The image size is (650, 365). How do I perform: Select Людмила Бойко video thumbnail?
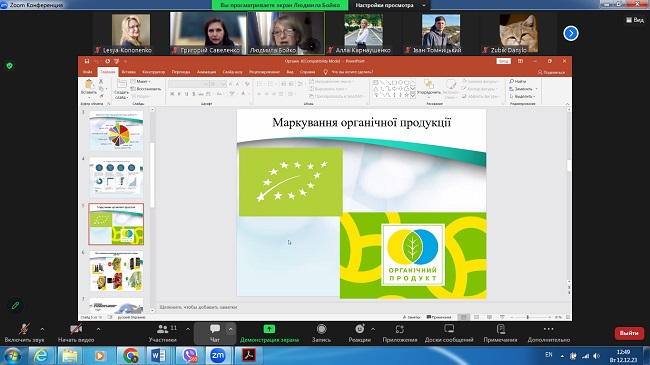[286, 33]
